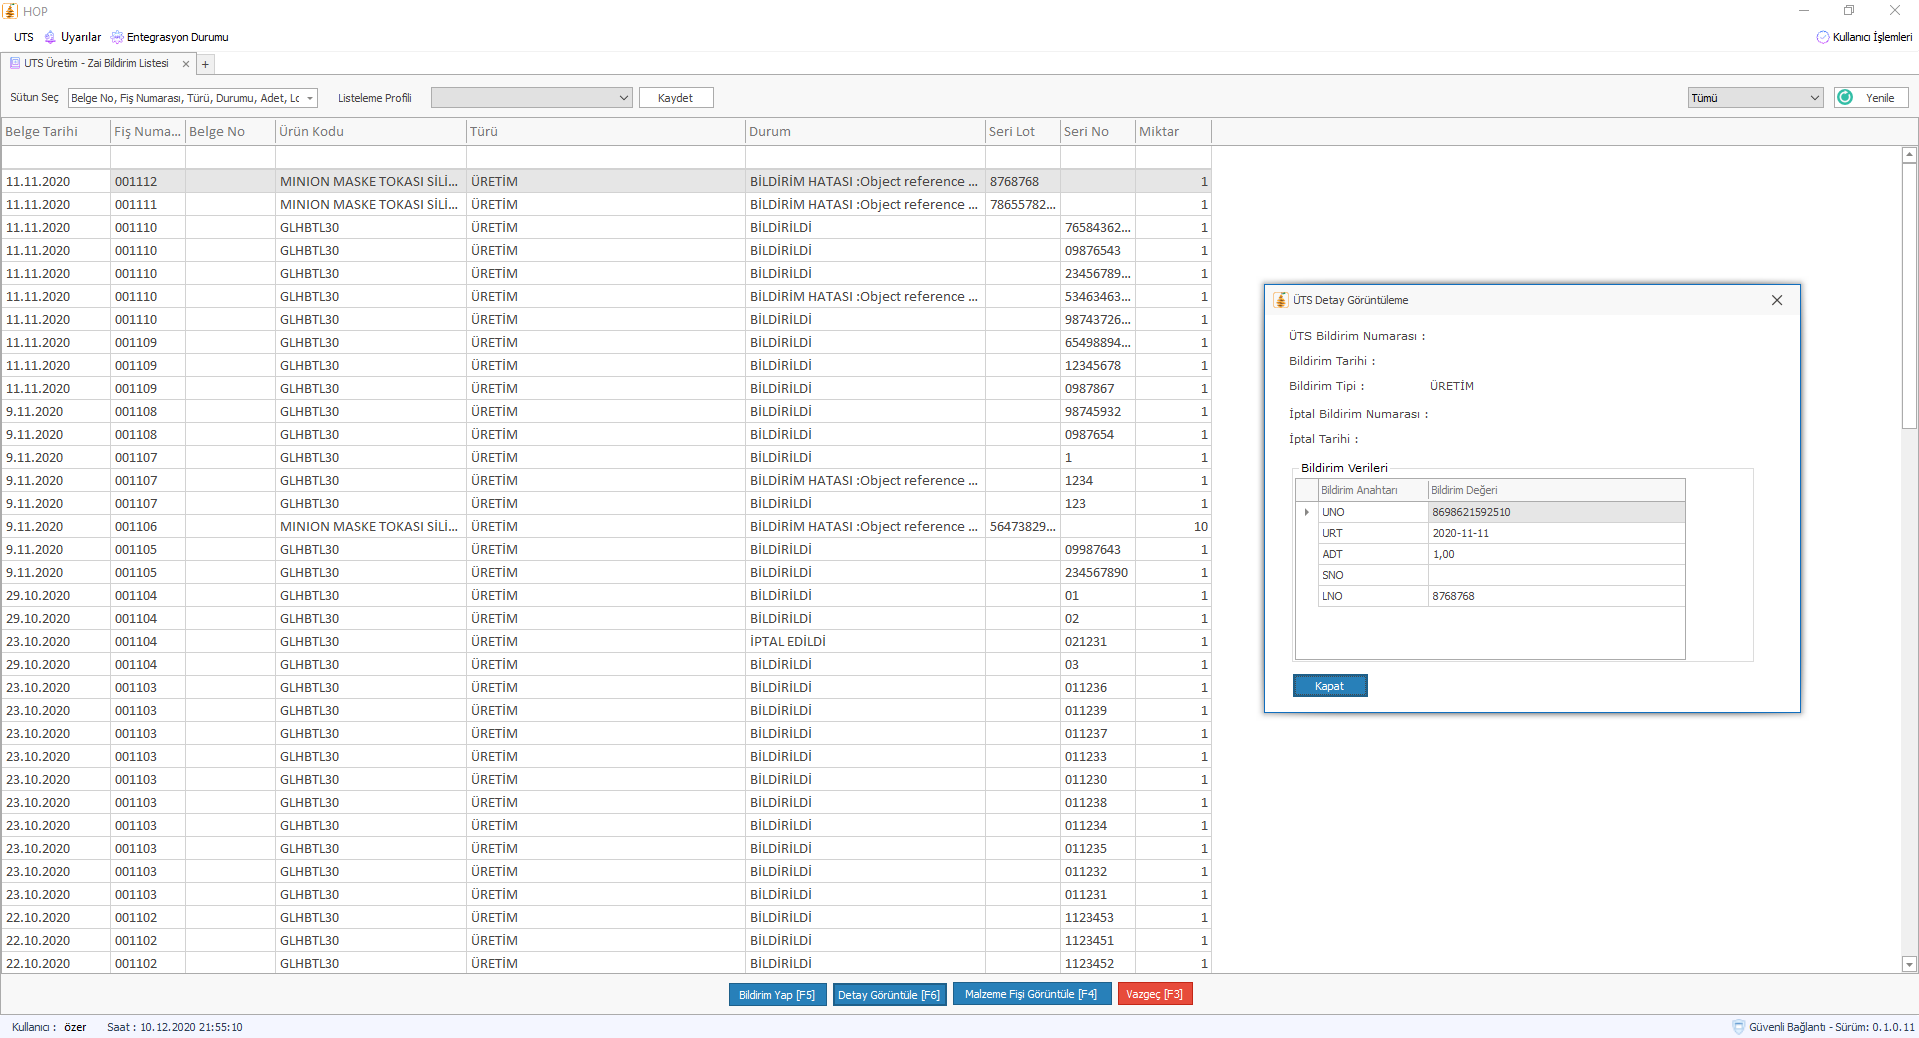Select row with Fiş number 001111
1919x1038 pixels.
(x=606, y=204)
